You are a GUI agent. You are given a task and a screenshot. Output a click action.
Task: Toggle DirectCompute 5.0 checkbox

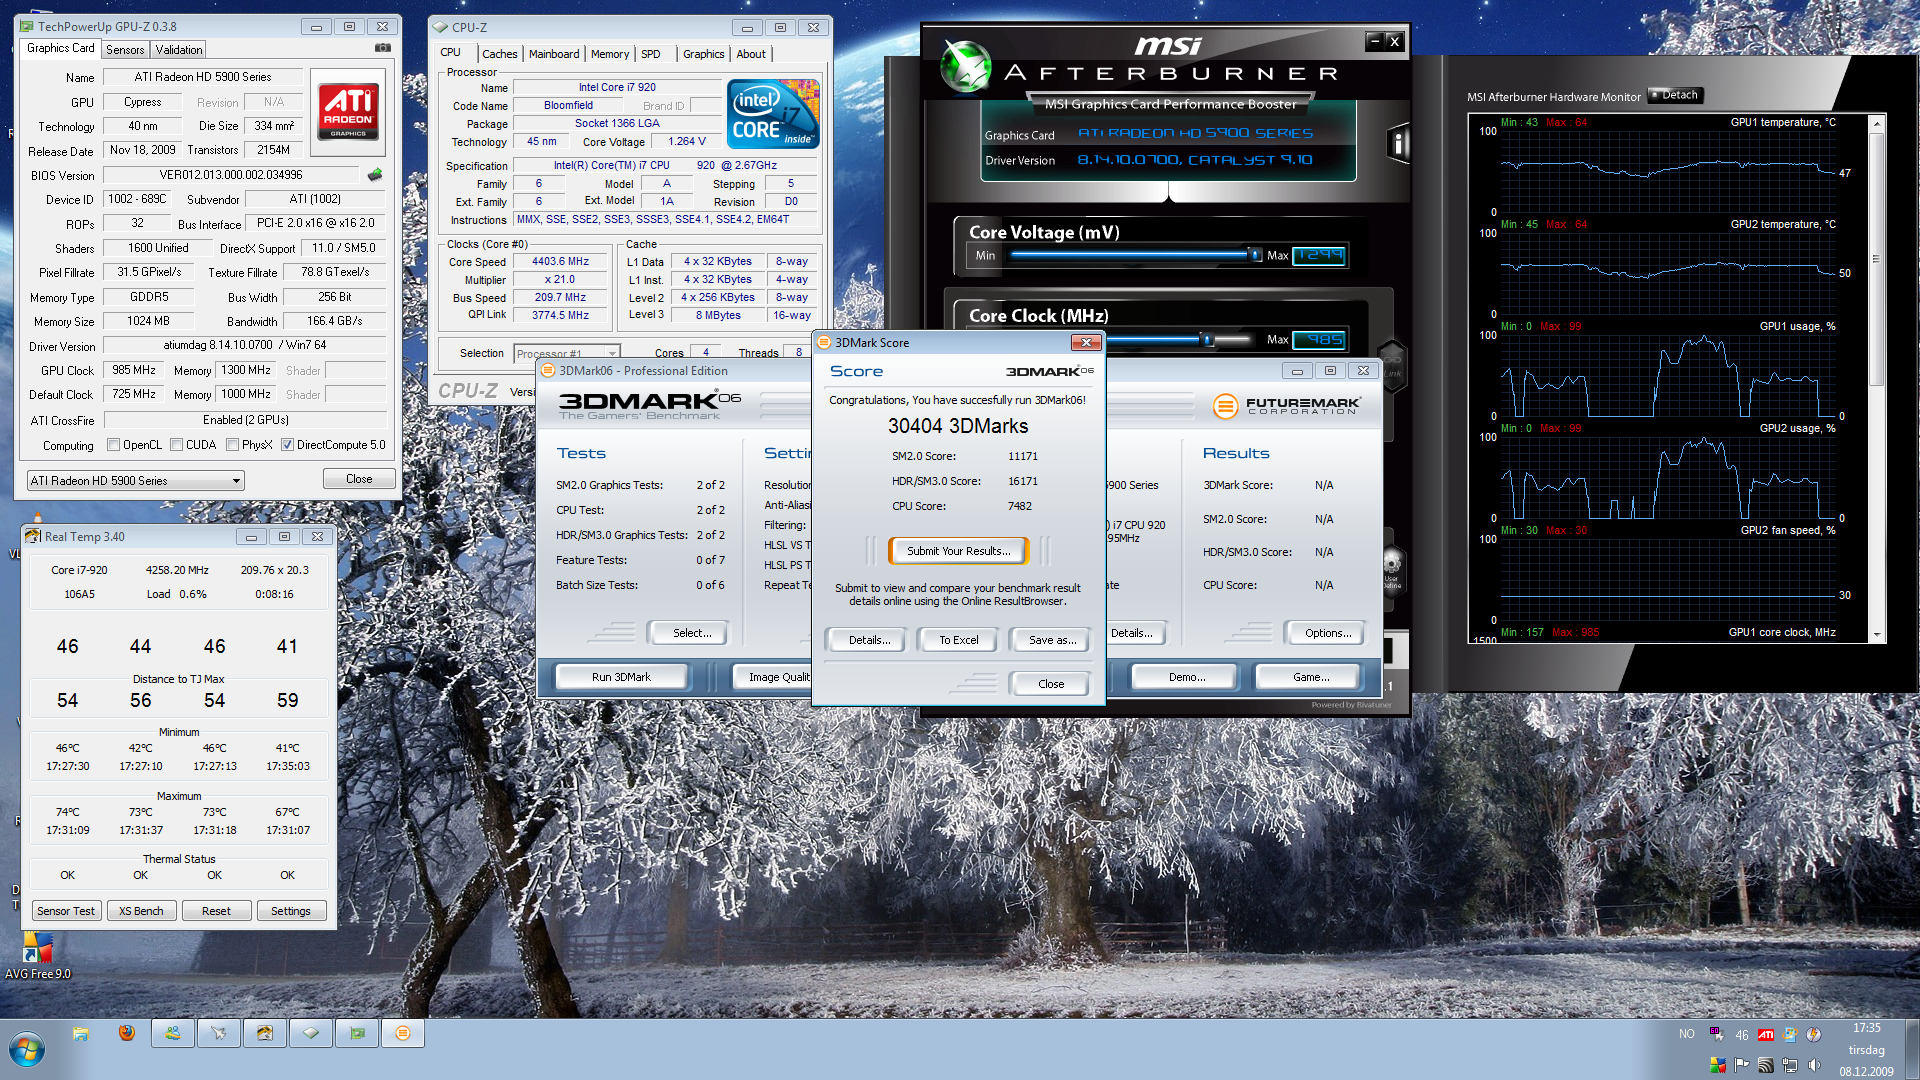click(x=287, y=445)
